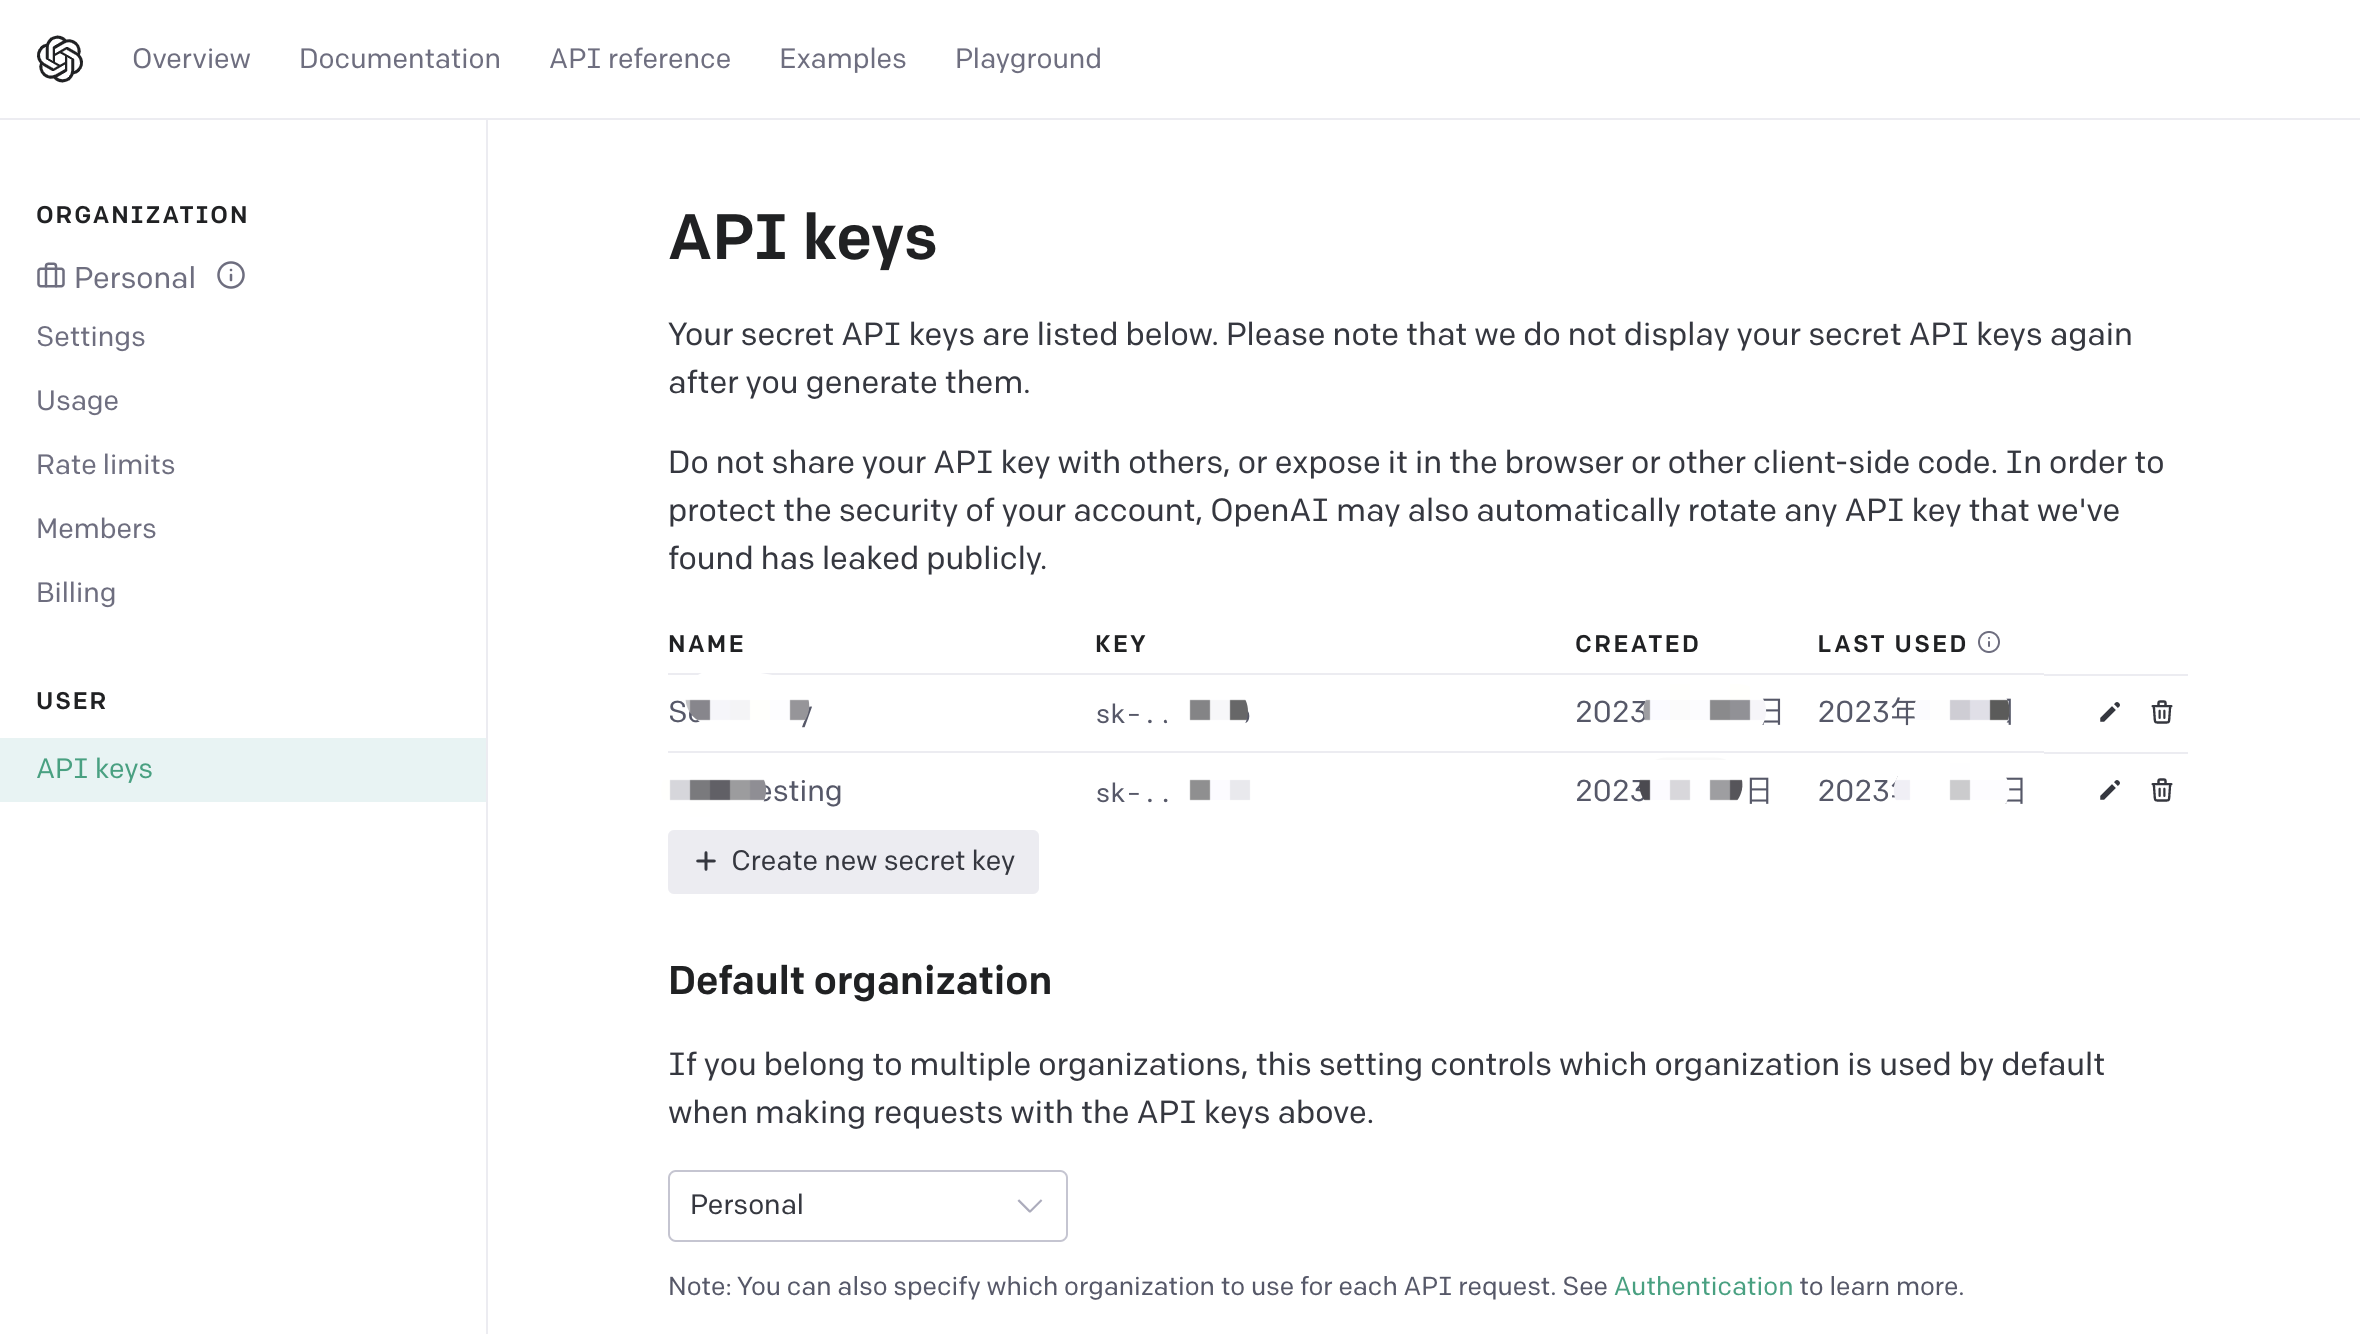
Task: Open the Default organization Personal dropdown
Action: (867, 1206)
